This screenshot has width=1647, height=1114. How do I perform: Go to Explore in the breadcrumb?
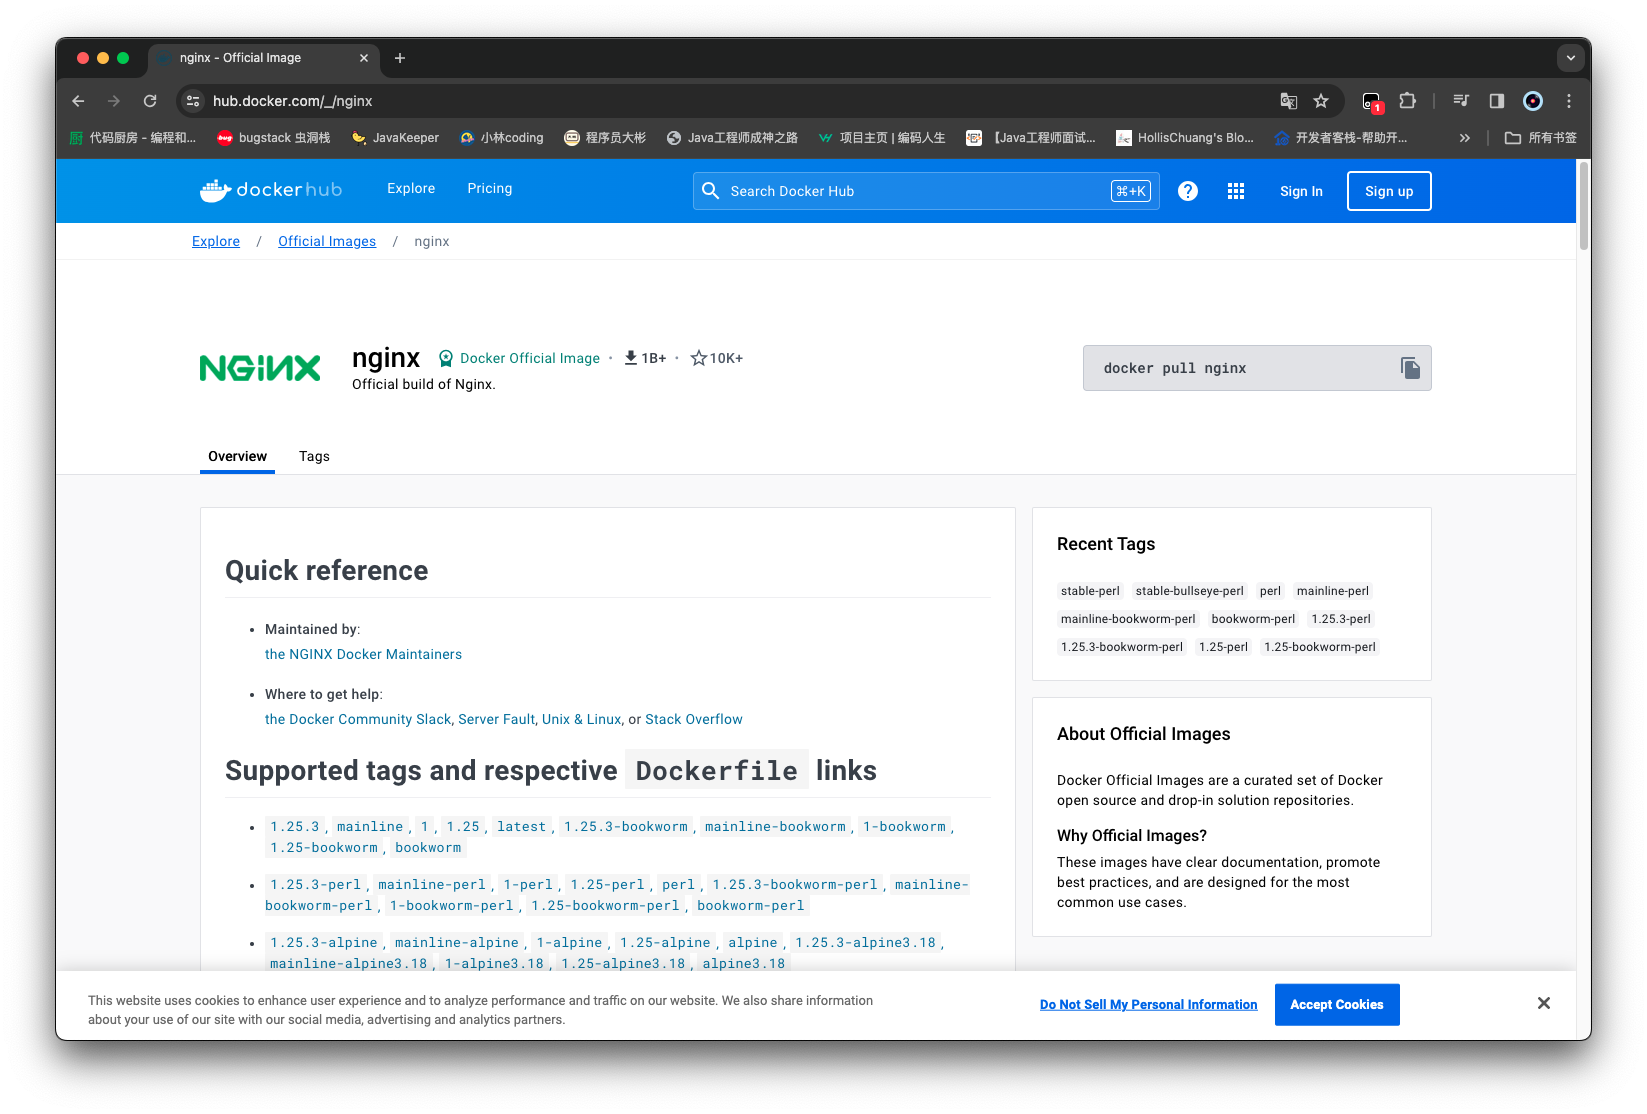click(216, 241)
